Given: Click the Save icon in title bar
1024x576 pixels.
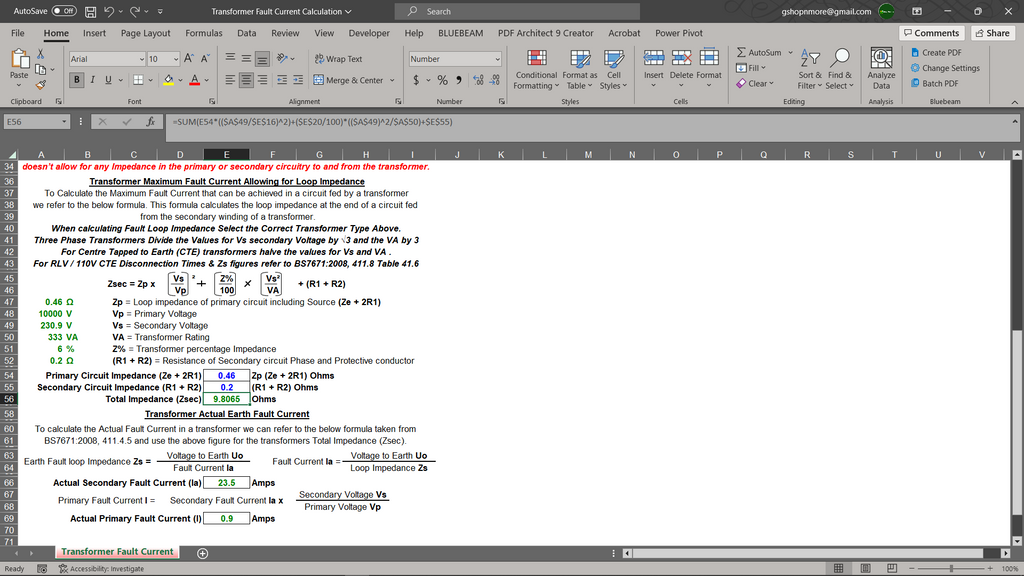Looking at the screenshot, I should tap(91, 12).
